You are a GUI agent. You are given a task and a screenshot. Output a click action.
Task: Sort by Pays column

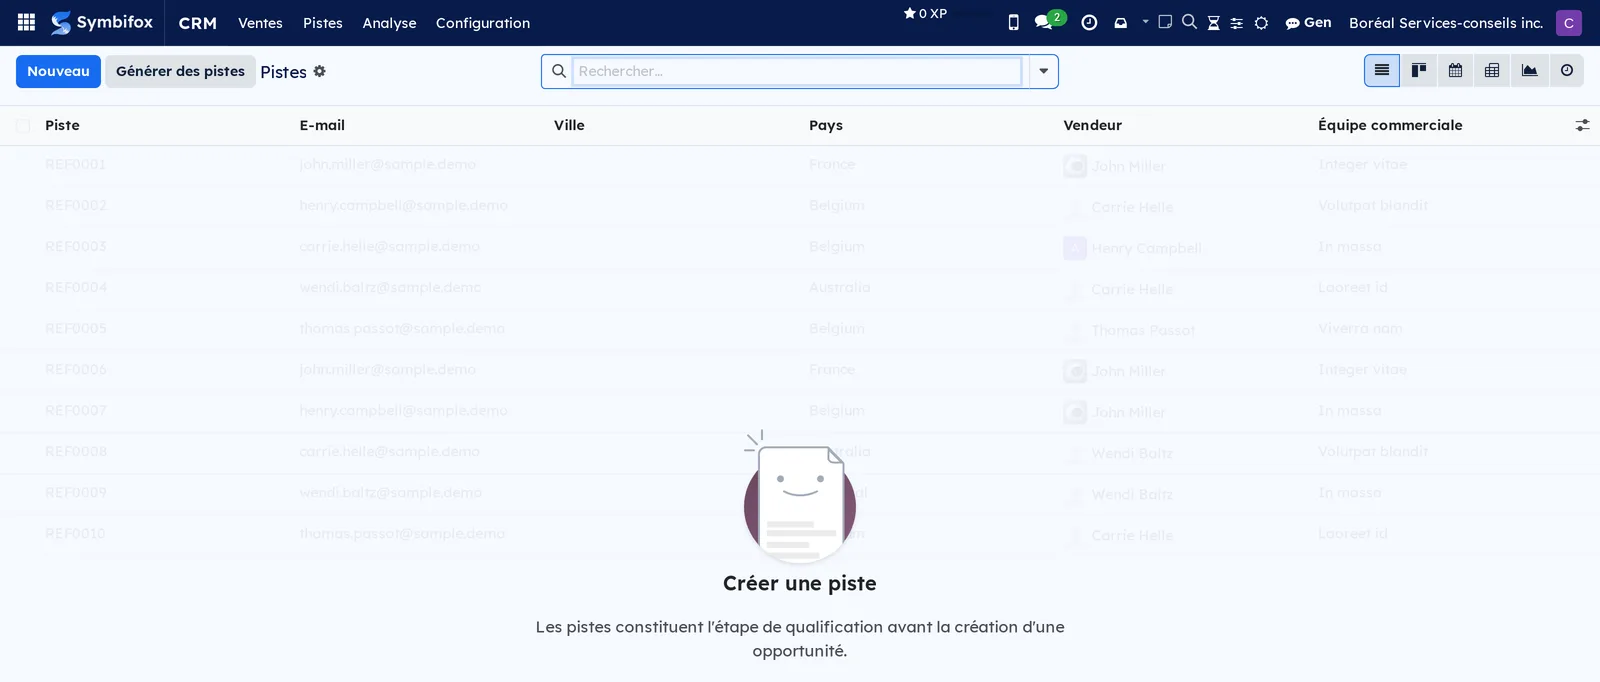pos(826,125)
